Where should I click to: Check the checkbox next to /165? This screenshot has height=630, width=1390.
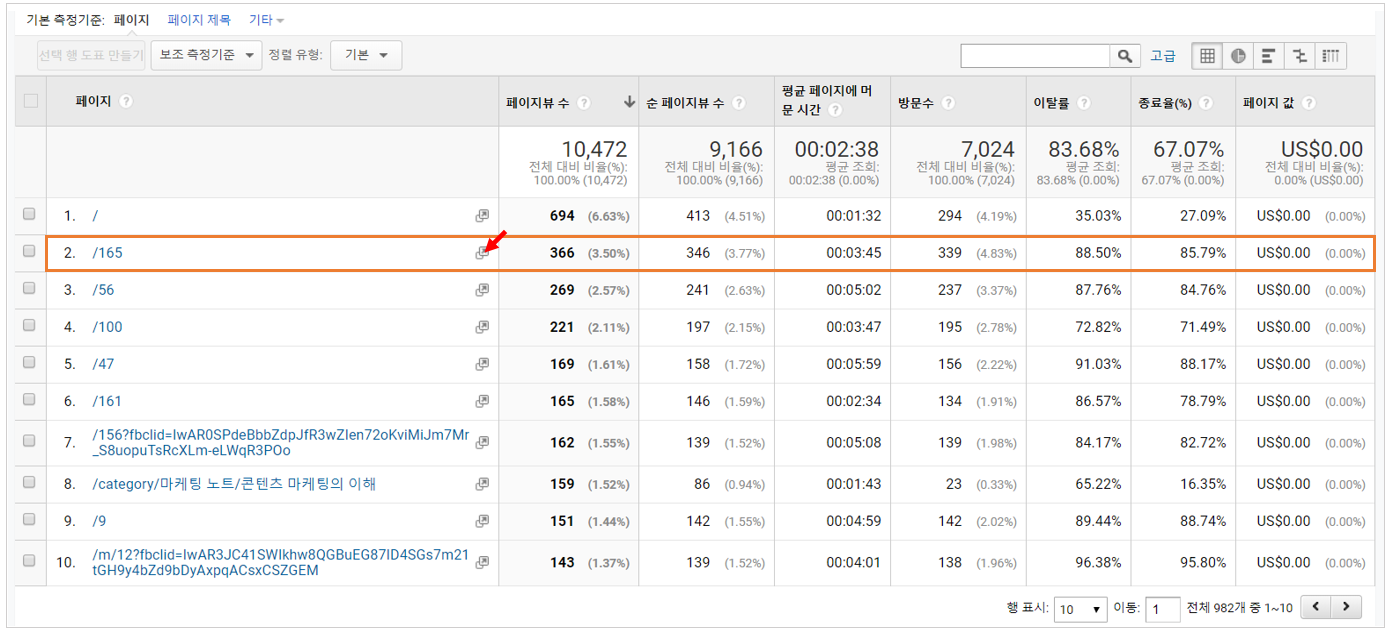point(29,253)
